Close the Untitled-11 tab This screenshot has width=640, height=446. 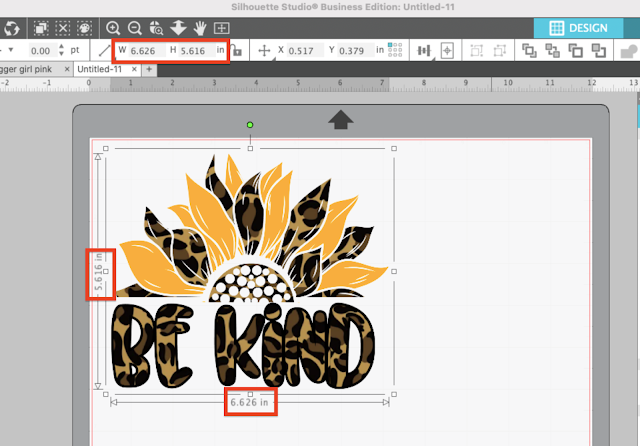click(x=134, y=69)
